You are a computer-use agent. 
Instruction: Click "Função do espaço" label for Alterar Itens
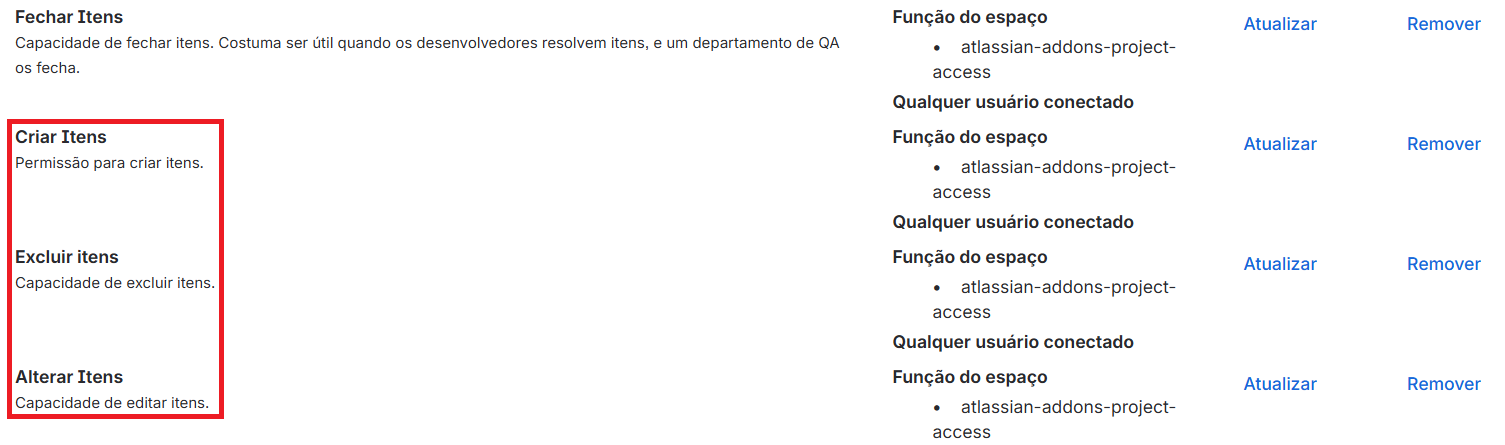coord(969,377)
